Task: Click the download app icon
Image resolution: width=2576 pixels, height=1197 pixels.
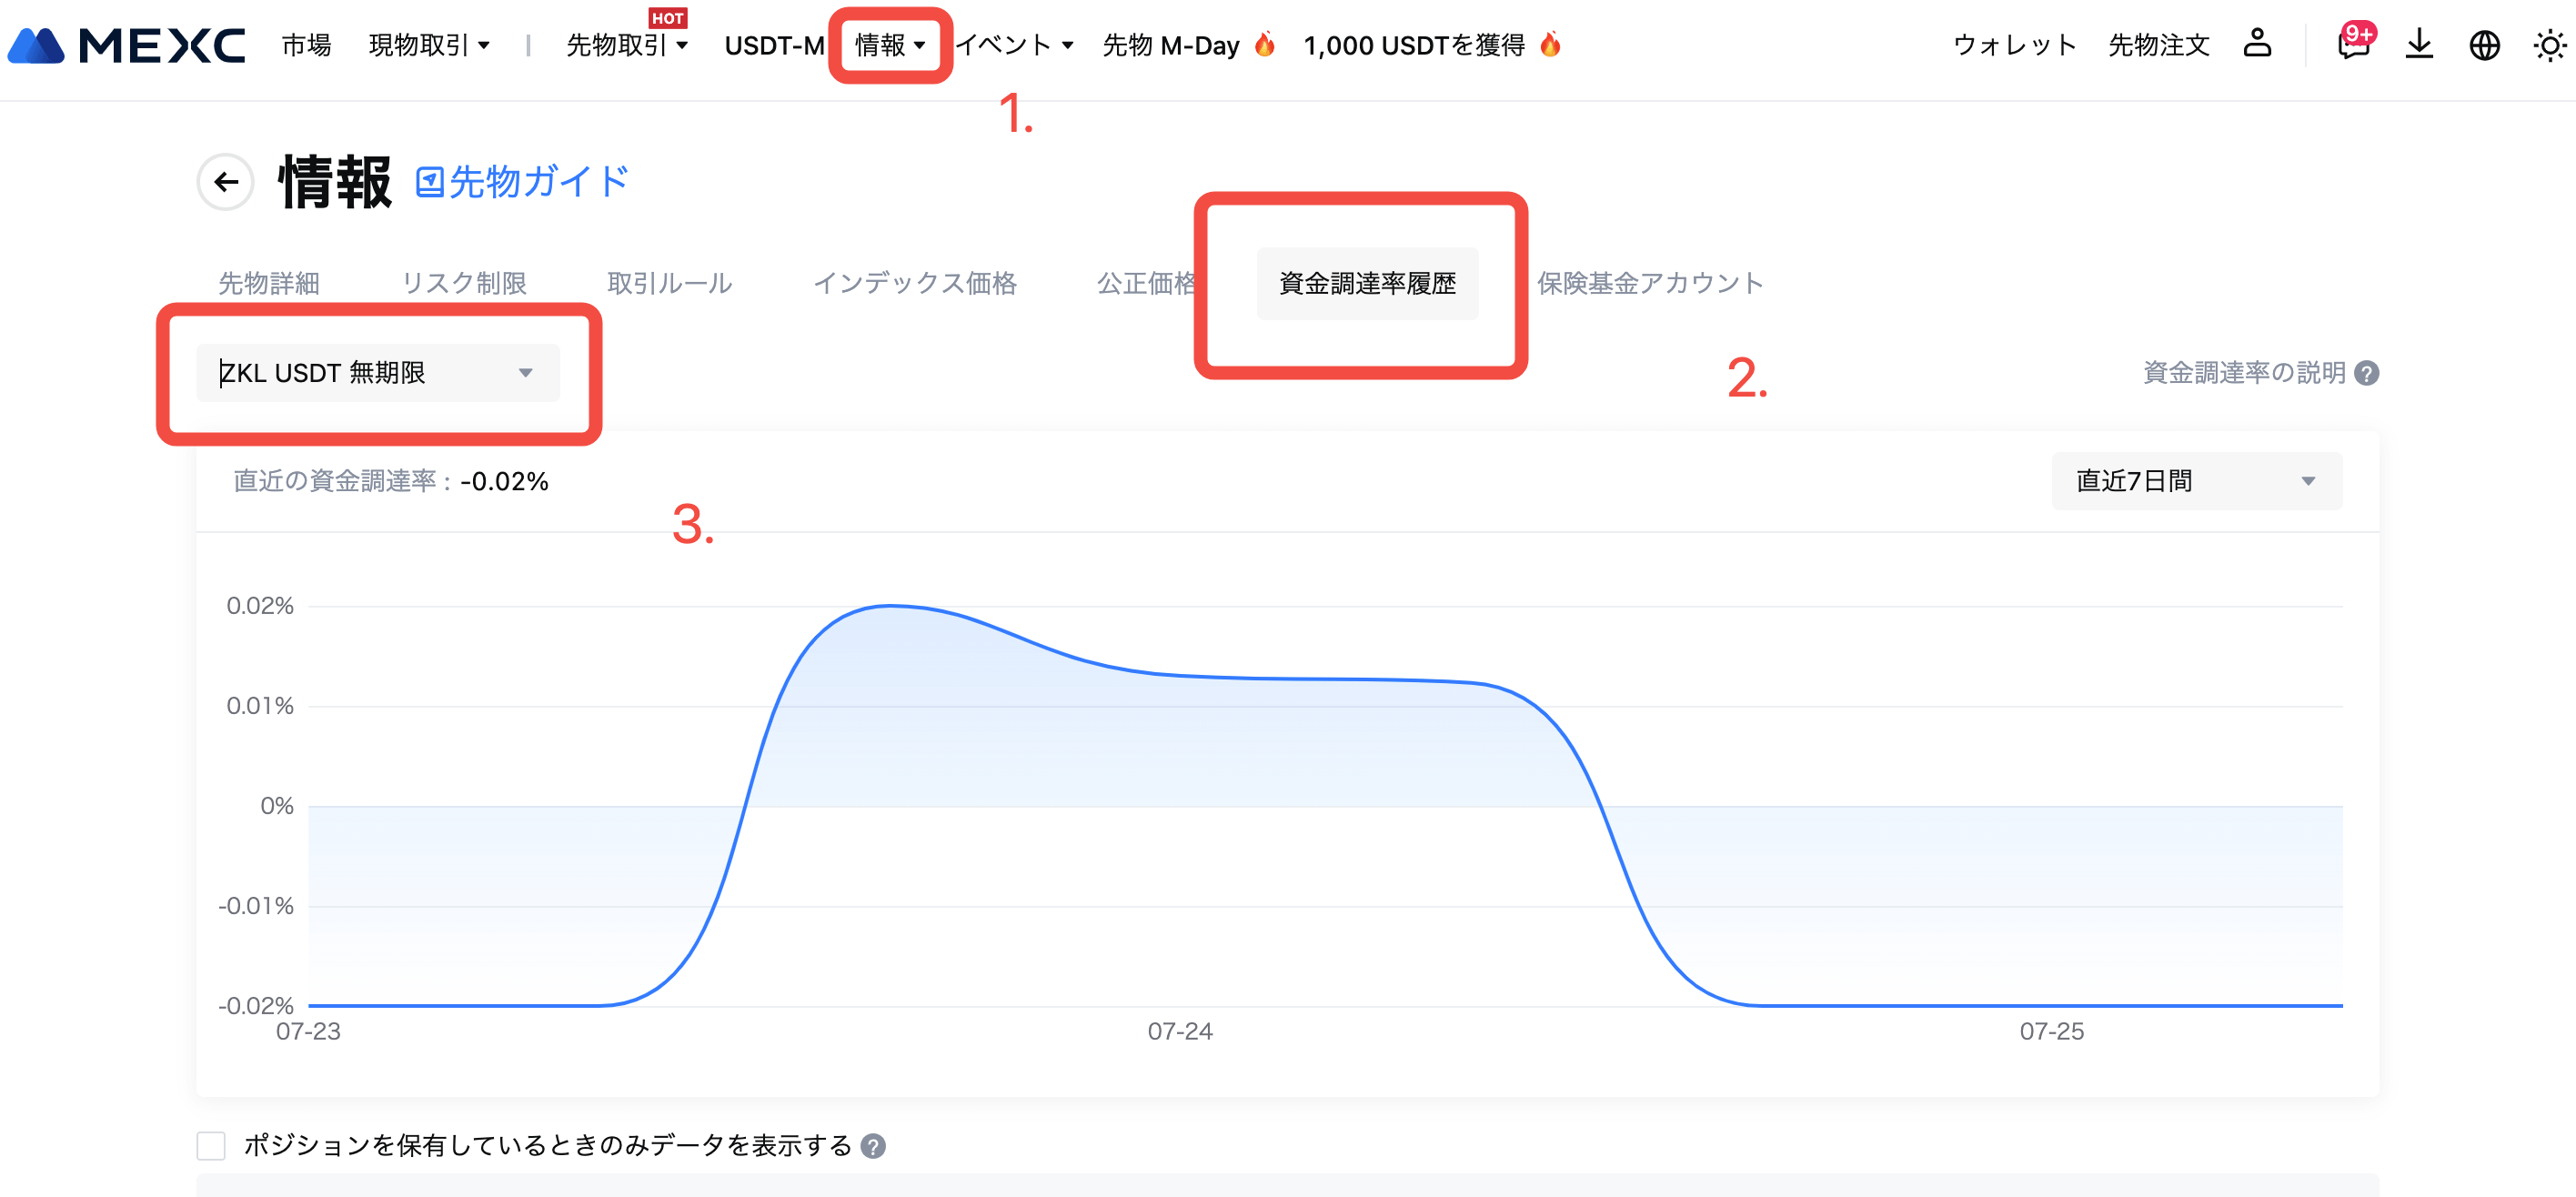Action: 2419,45
